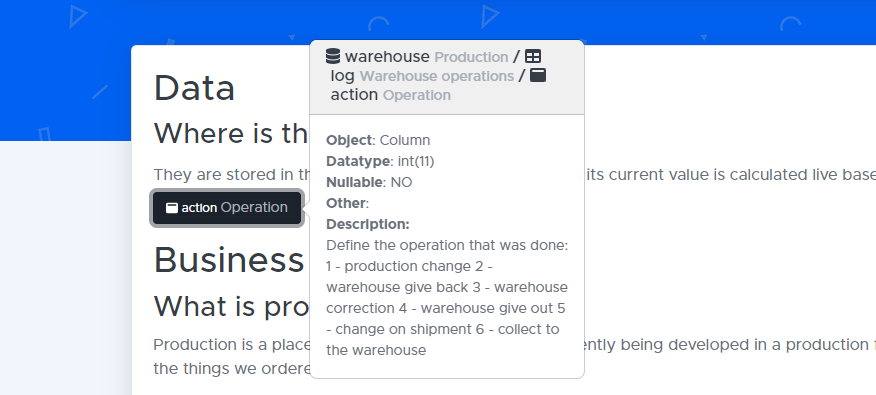Click the gray Production label
The width and height of the screenshot is (876, 395).
471,57
